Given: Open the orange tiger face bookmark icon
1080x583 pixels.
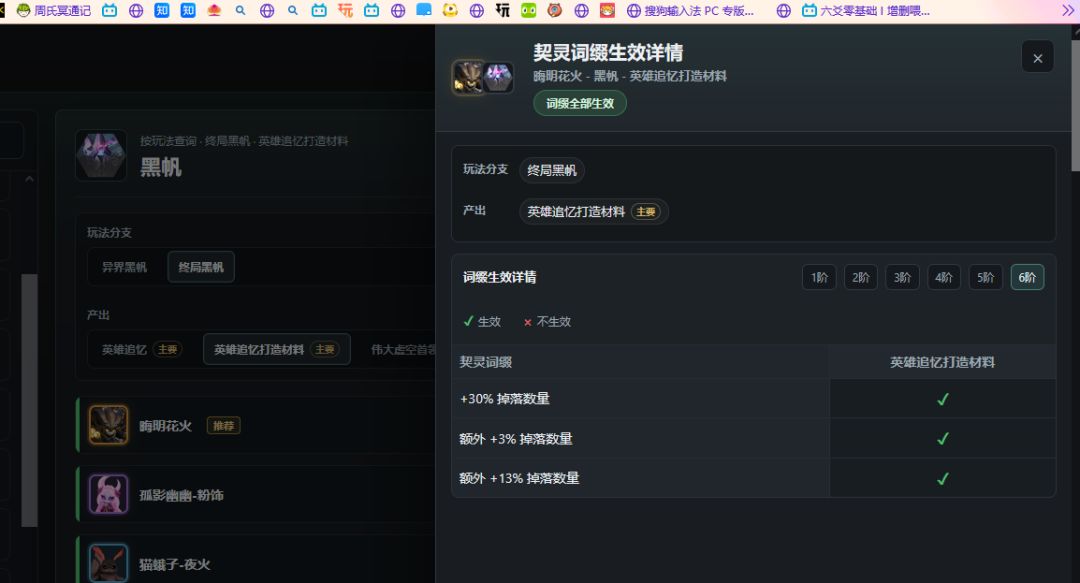Looking at the screenshot, I should 607,10.
